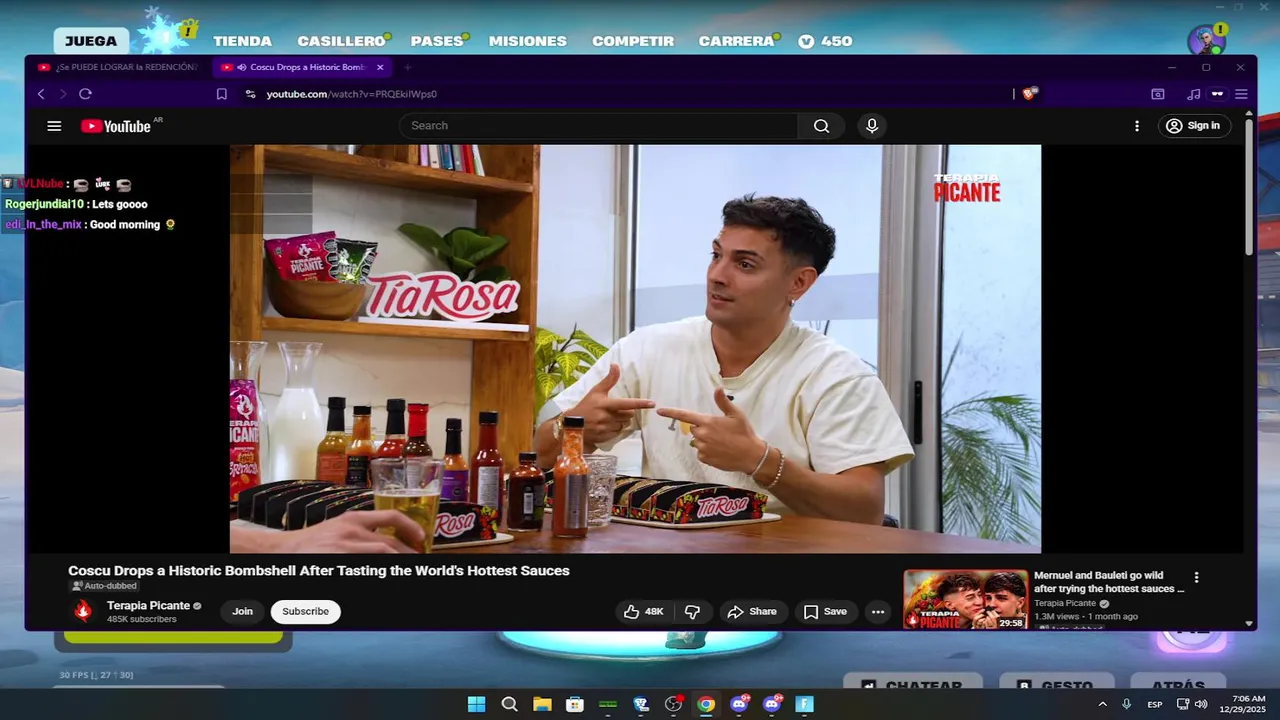Open volume control in system tray
Screen dimensions: 1280x720
(1201, 704)
